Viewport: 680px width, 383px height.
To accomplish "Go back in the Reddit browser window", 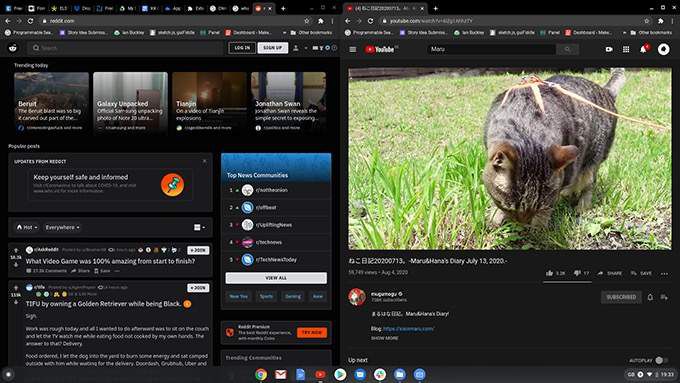I will [8, 21].
